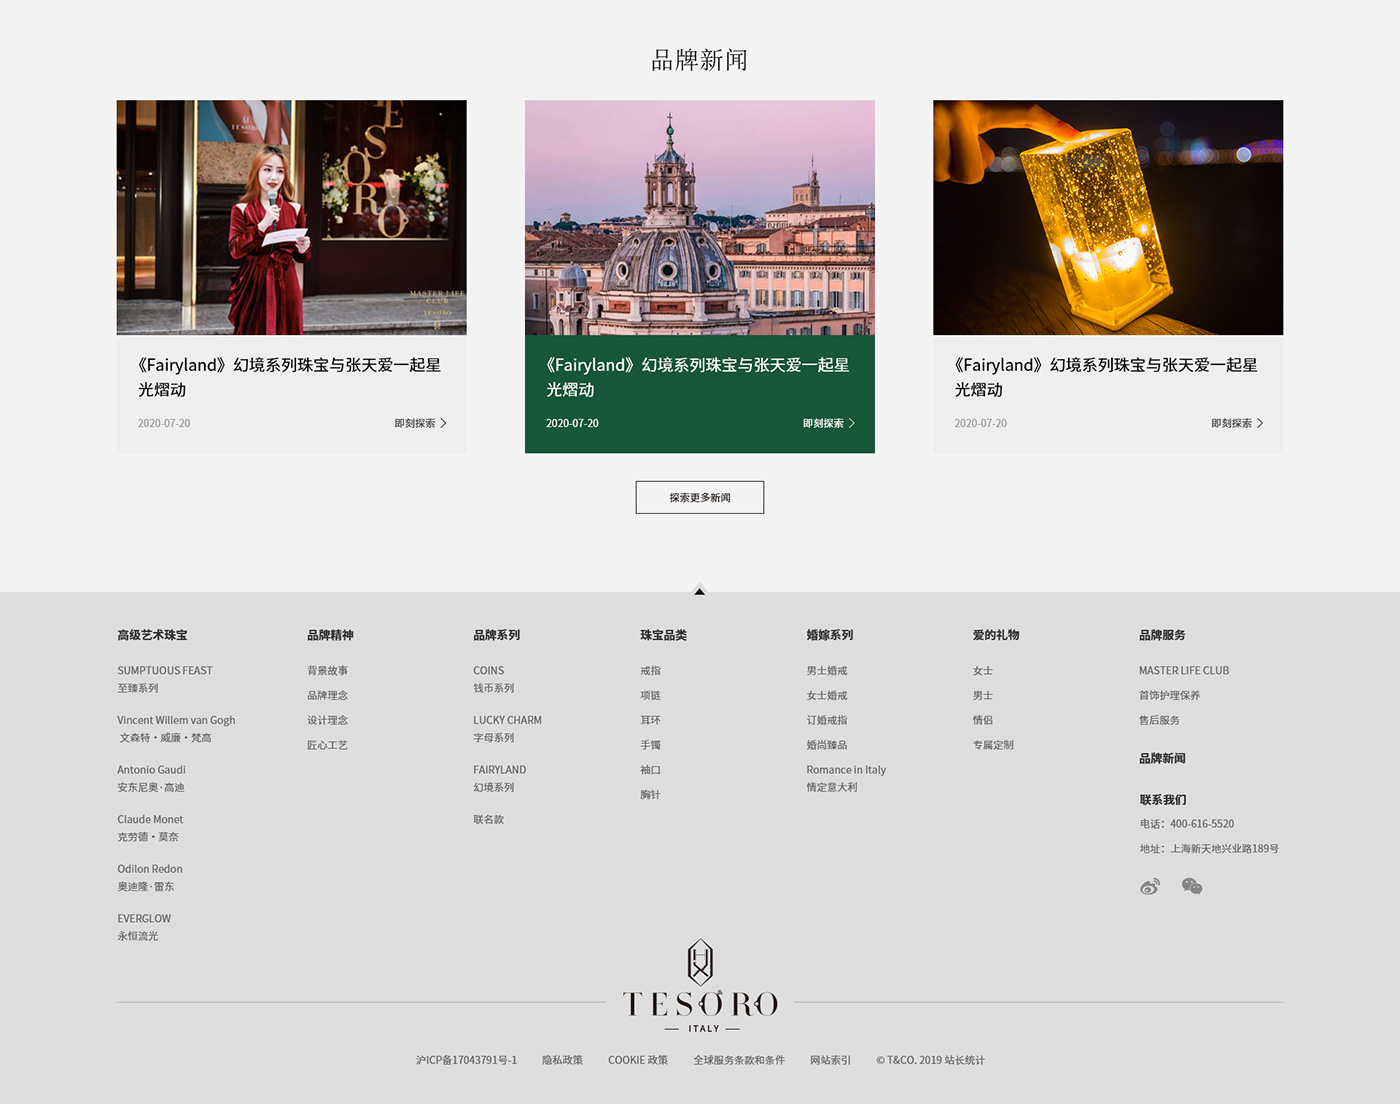Go to MASTER LIFE CLUB page
Screen dimensions: 1400x1104
[x=1183, y=671]
